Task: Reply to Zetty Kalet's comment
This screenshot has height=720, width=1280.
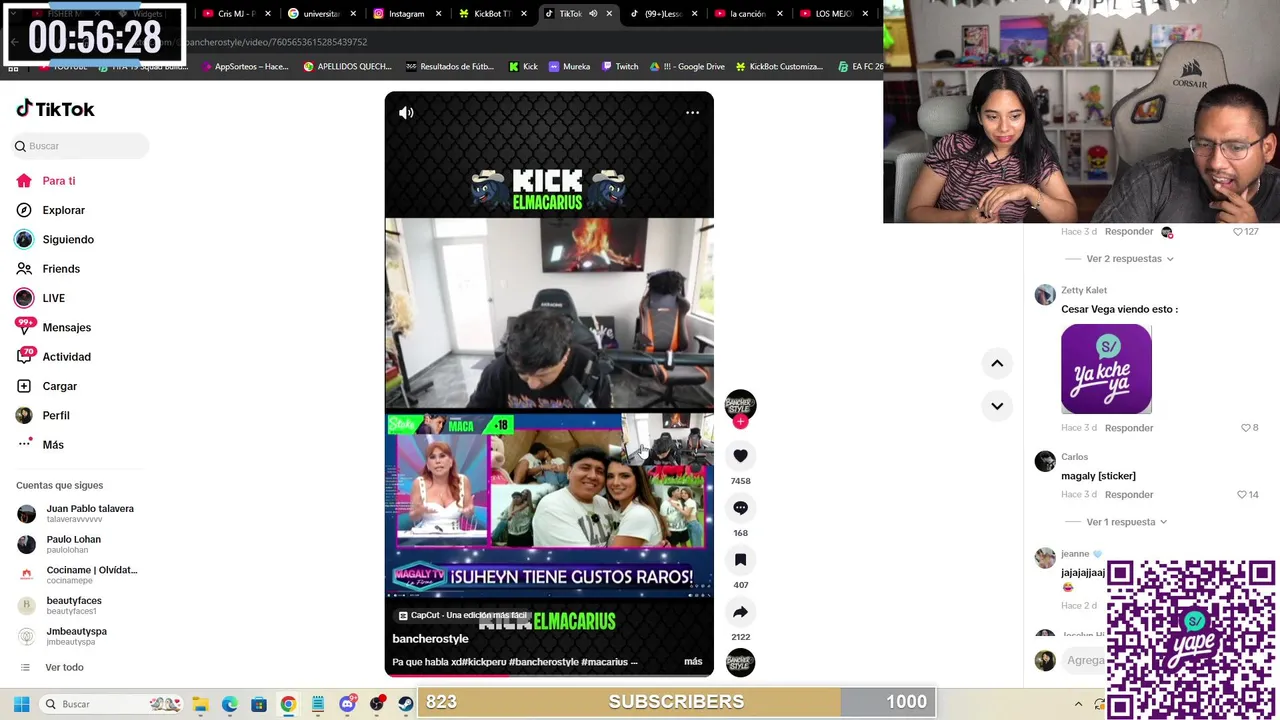Action: [1129, 428]
